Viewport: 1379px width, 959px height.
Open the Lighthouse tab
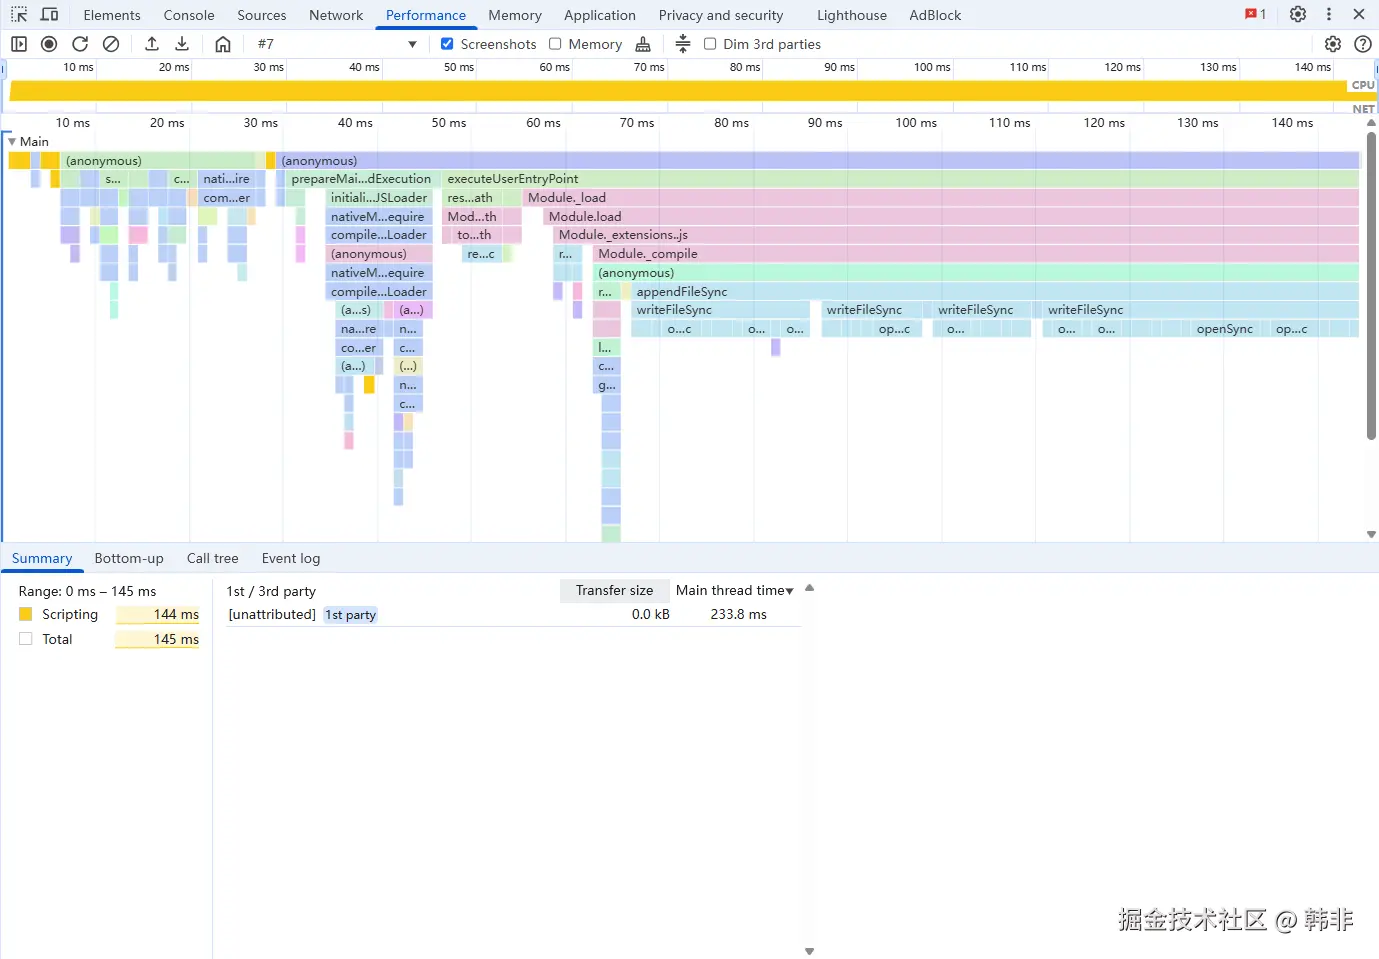pos(852,15)
